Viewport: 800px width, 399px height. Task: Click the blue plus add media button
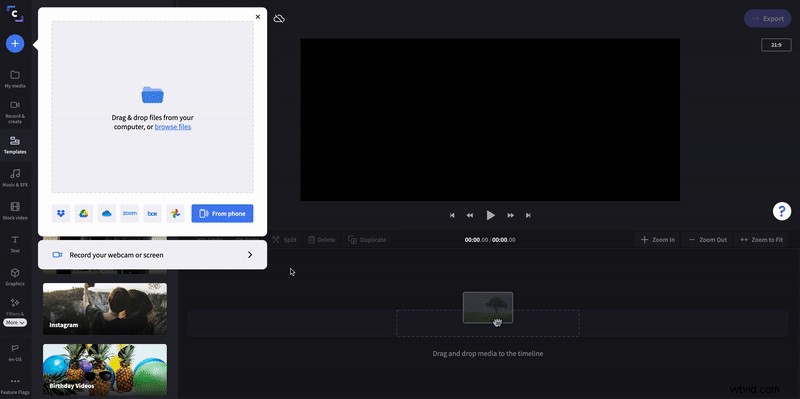pos(15,44)
